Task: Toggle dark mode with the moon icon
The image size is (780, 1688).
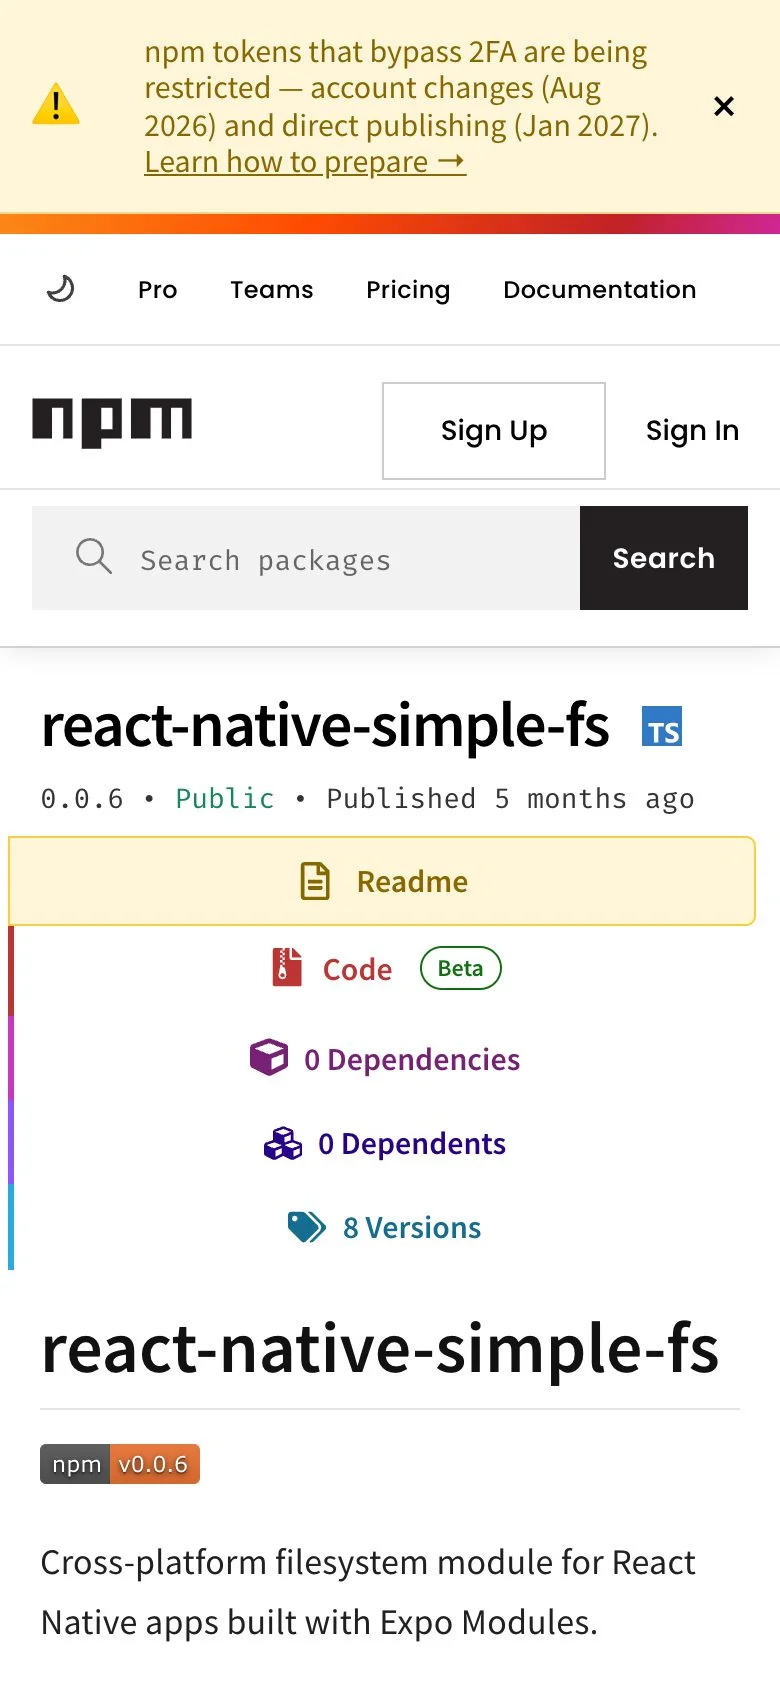Action: pyautogui.click(x=61, y=289)
